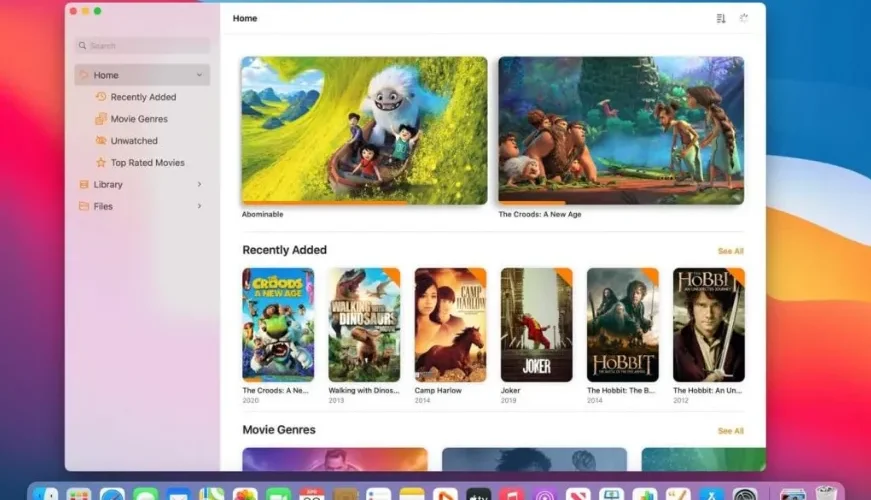See All movie genres
Viewport: 871px width, 500px height.
(730, 431)
